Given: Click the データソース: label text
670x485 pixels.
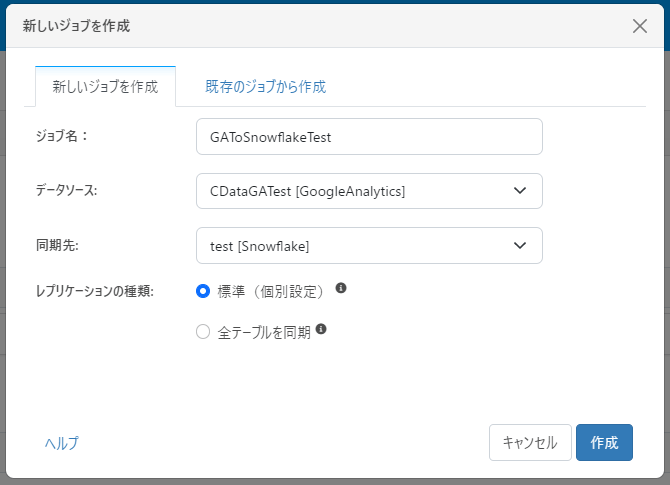Looking at the screenshot, I should (66, 191).
